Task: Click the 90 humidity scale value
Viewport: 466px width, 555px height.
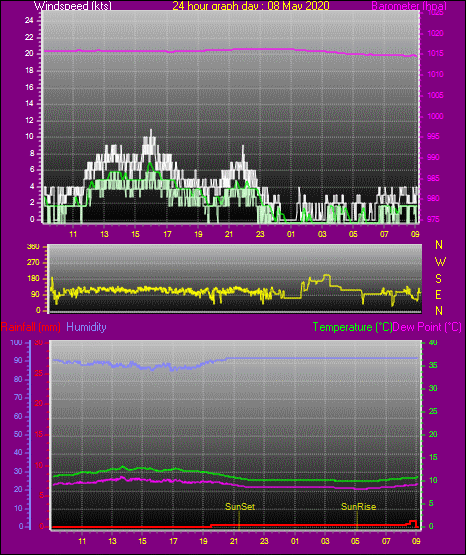Action: 18,360
